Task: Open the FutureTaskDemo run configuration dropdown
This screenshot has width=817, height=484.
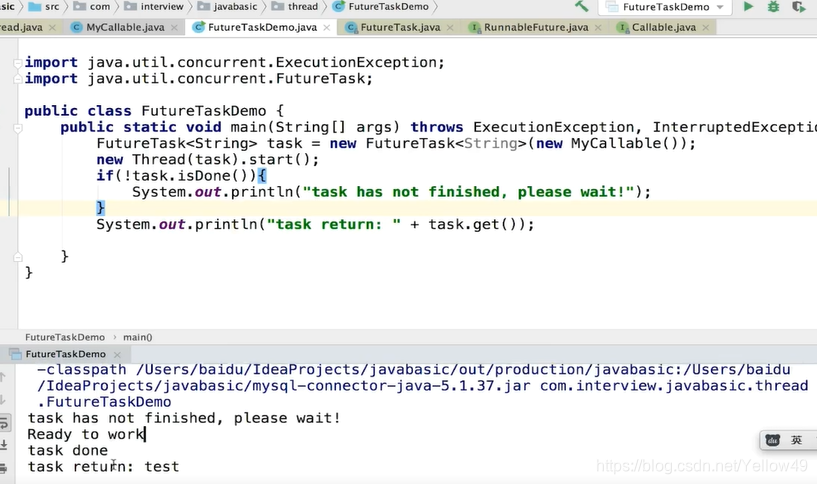Action: pos(665,7)
